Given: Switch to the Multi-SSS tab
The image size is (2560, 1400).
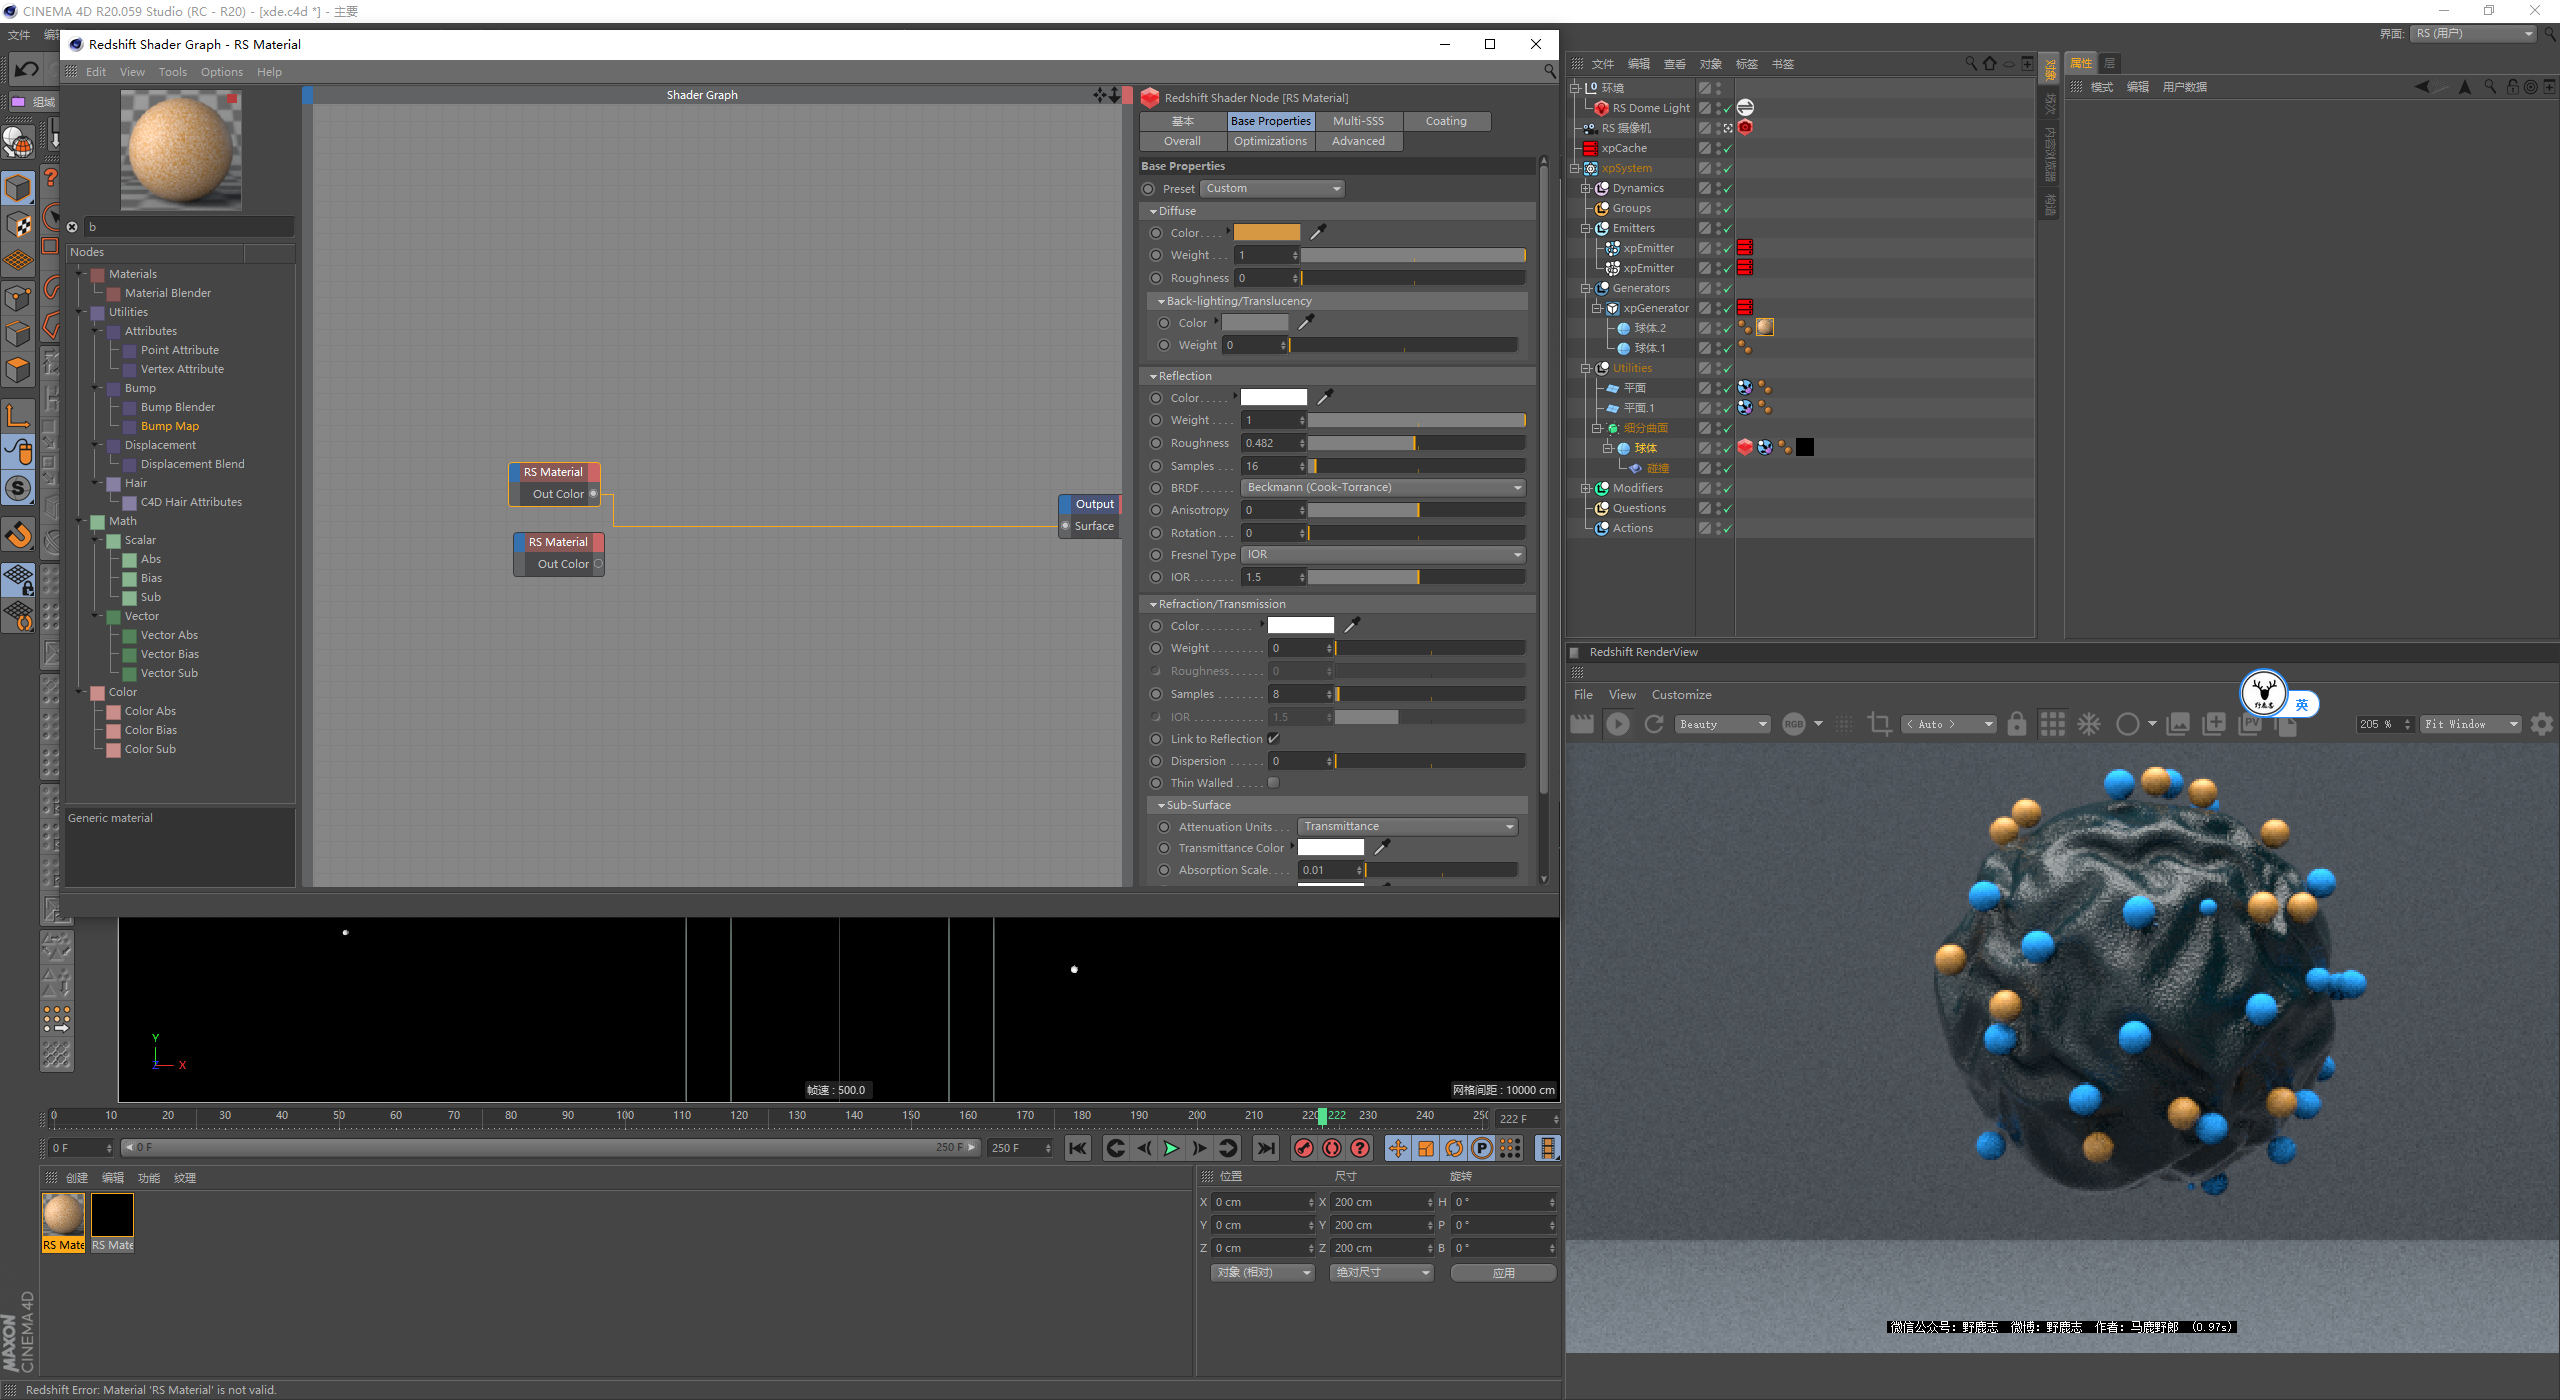Looking at the screenshot, I should tap(1358, 121).
